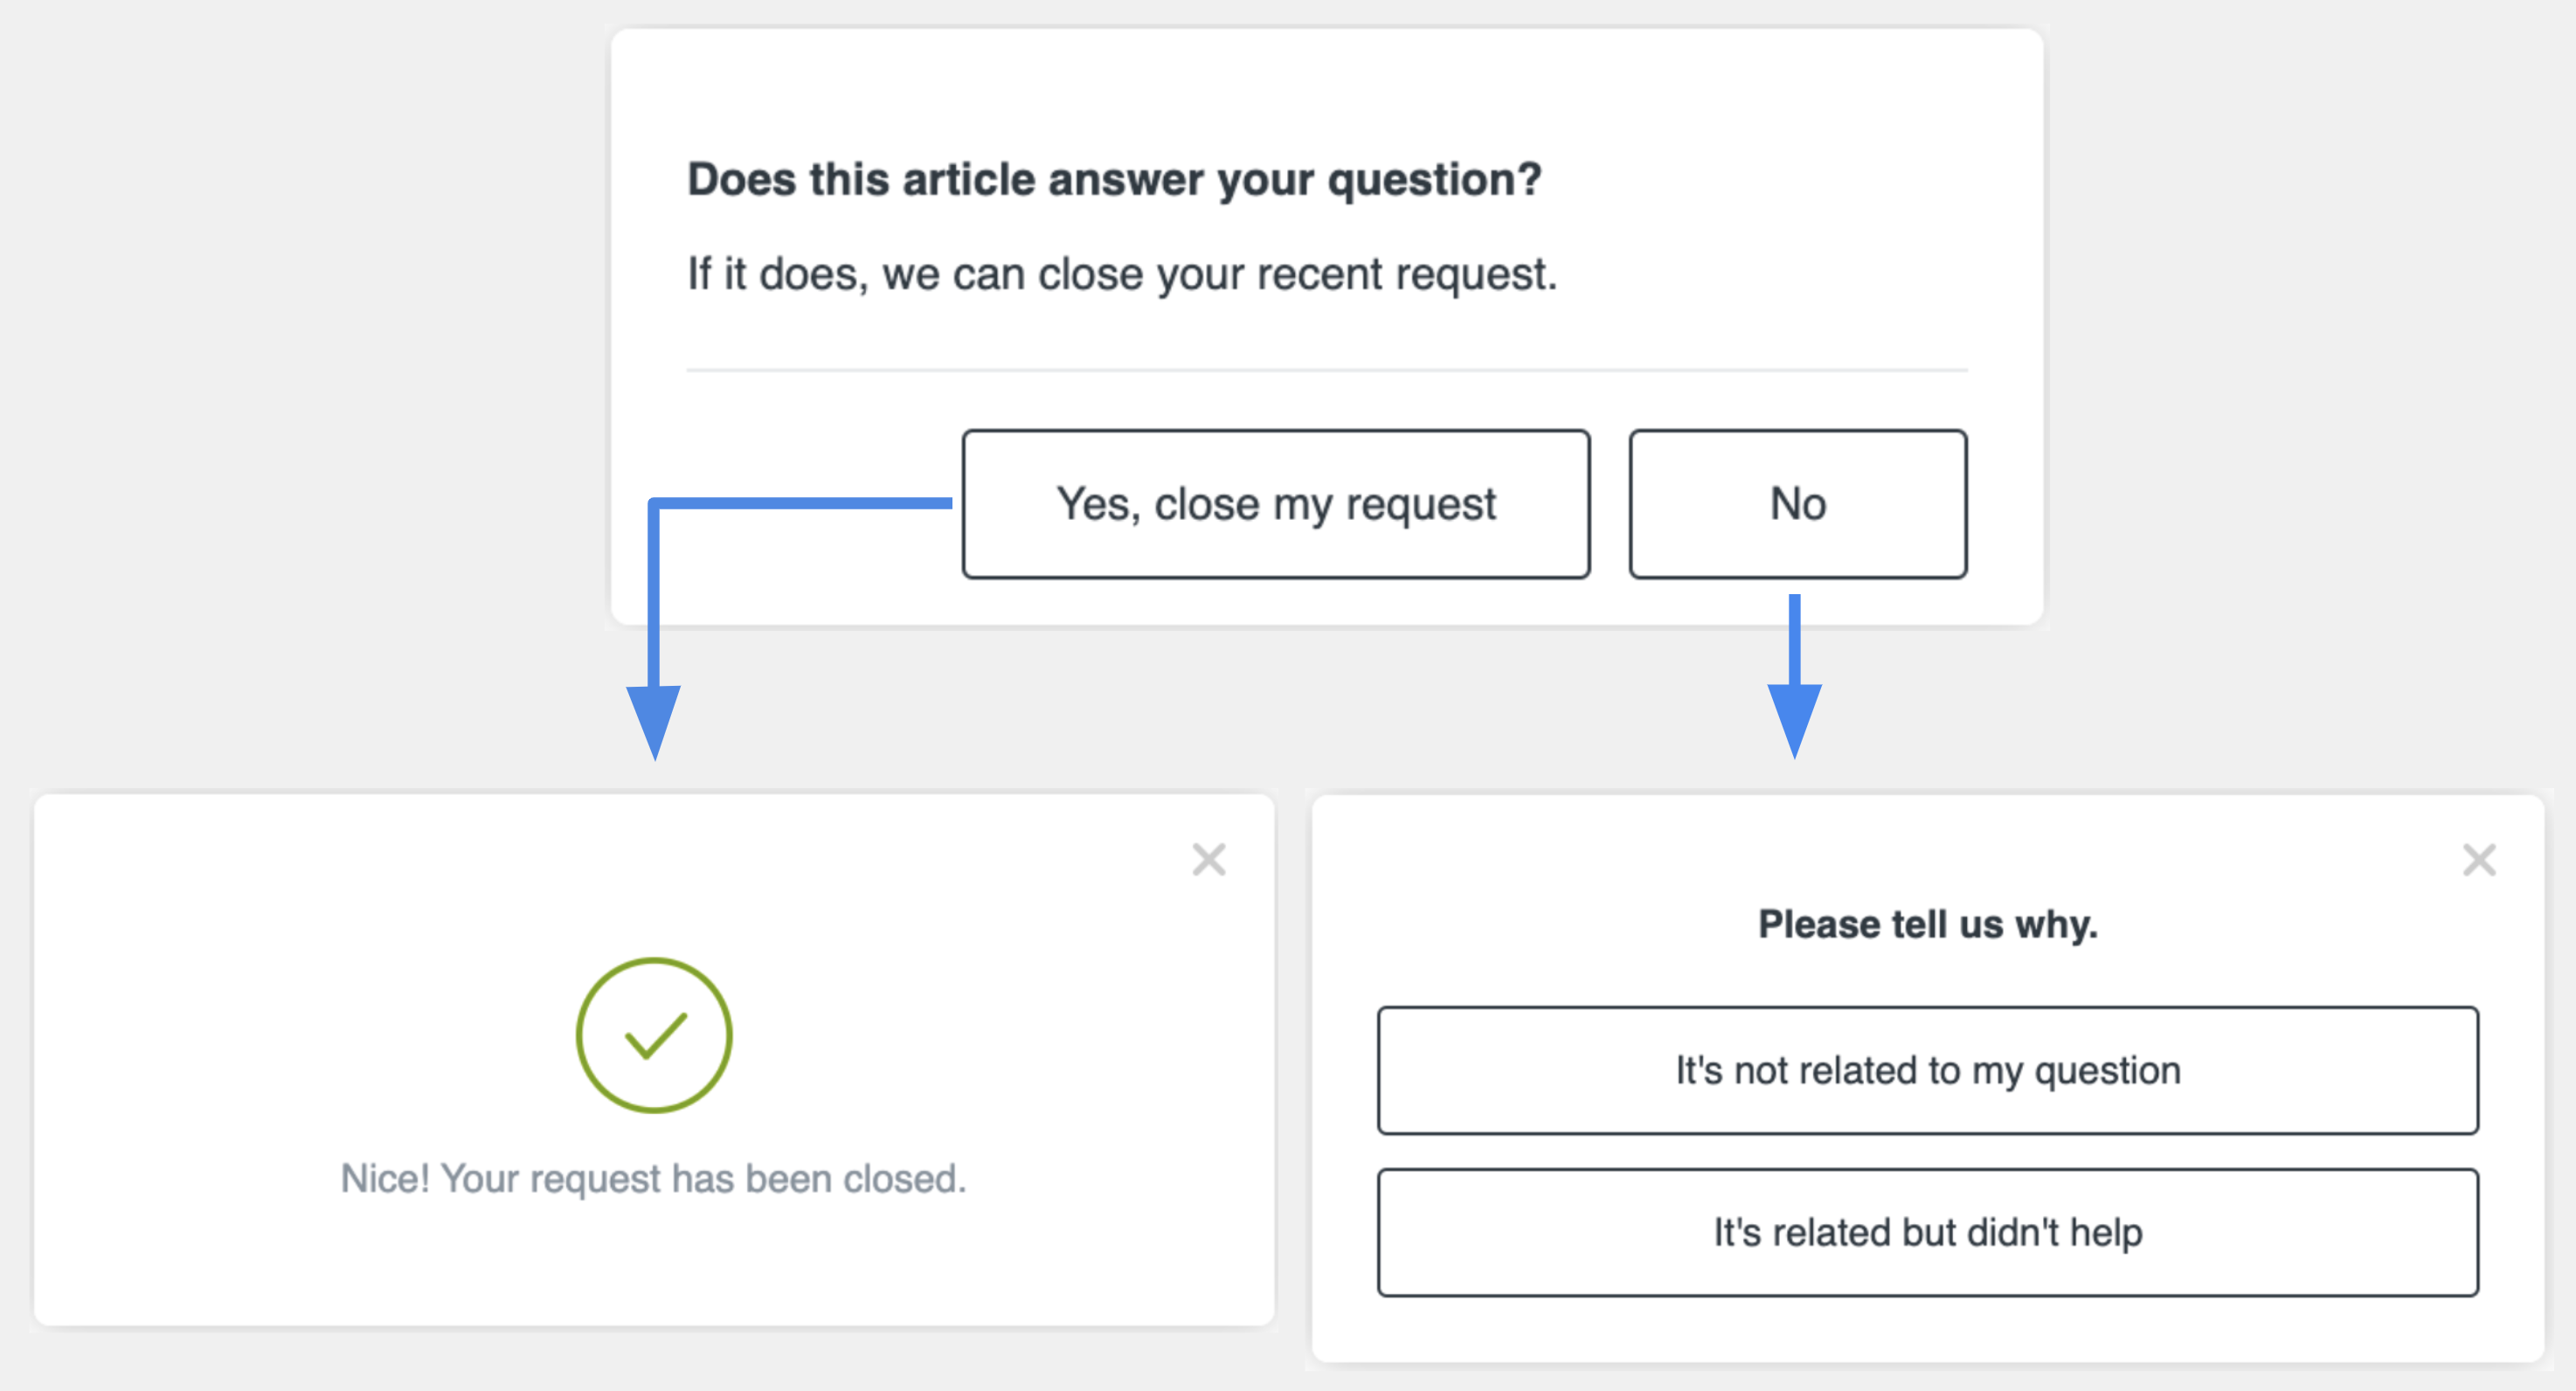Click the green checkmark success icon
This screenshot has height=1391, width=2576.
click(x=654, y=1035)
